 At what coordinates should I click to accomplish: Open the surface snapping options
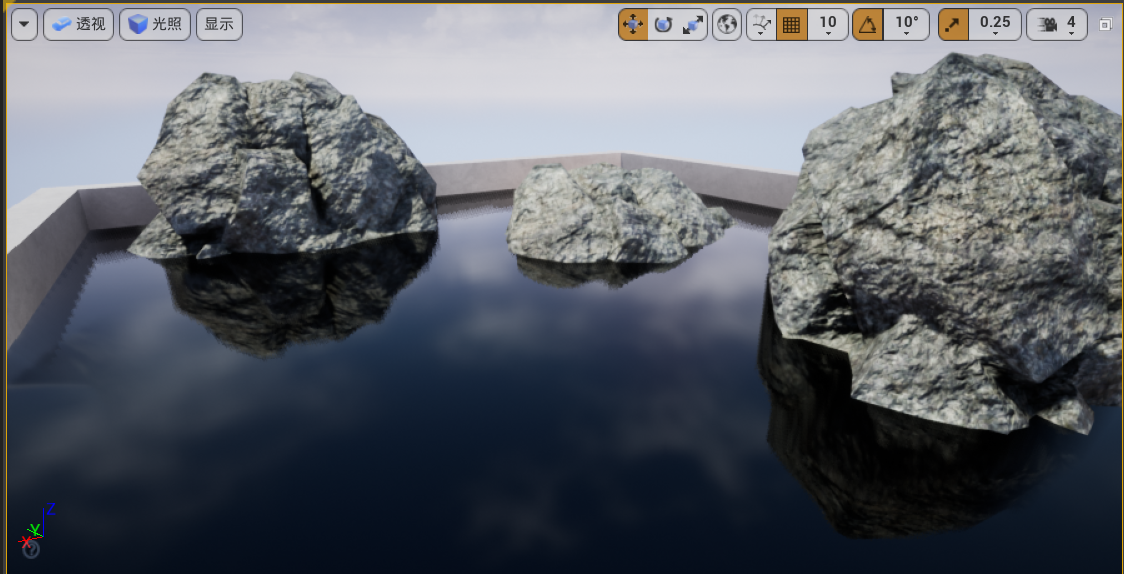point(761,25)
